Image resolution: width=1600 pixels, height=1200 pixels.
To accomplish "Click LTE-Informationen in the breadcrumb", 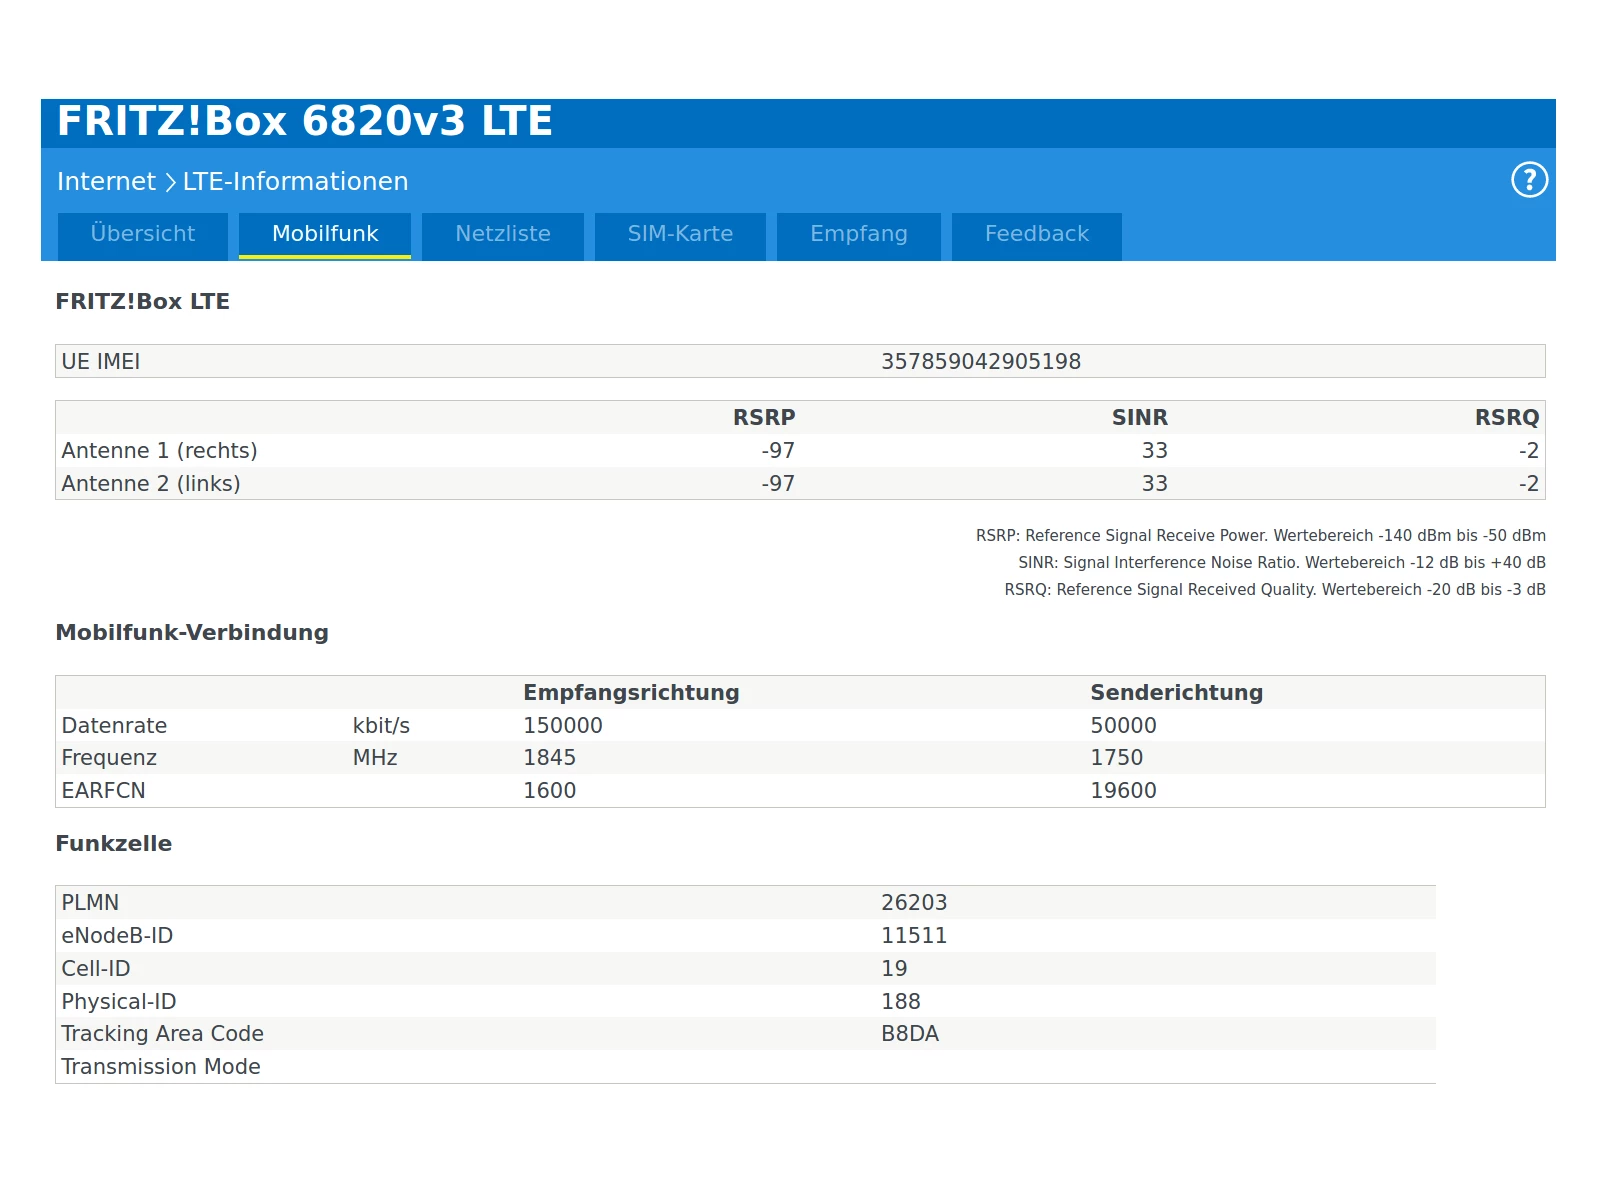I will coord(295,181).
